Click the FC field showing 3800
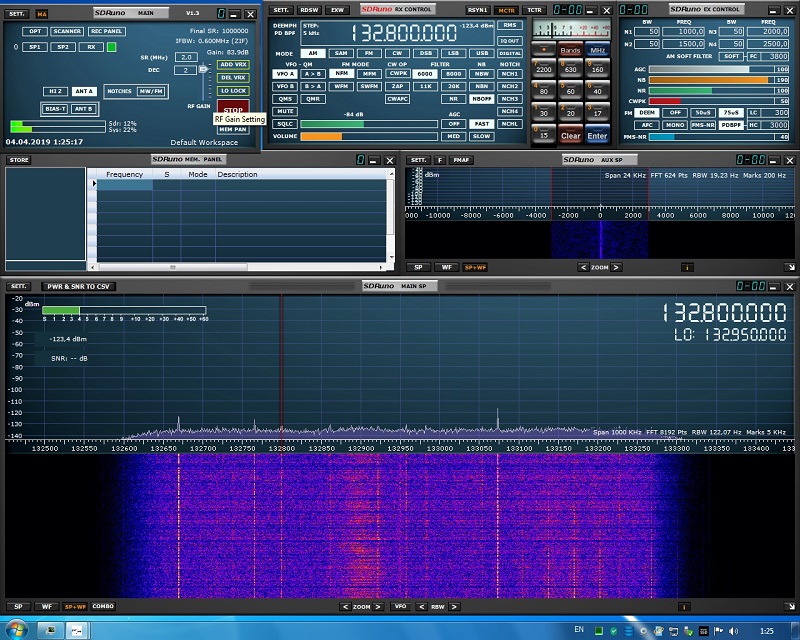Viewport: 800px width, 640px height. (x=774, y=57)
